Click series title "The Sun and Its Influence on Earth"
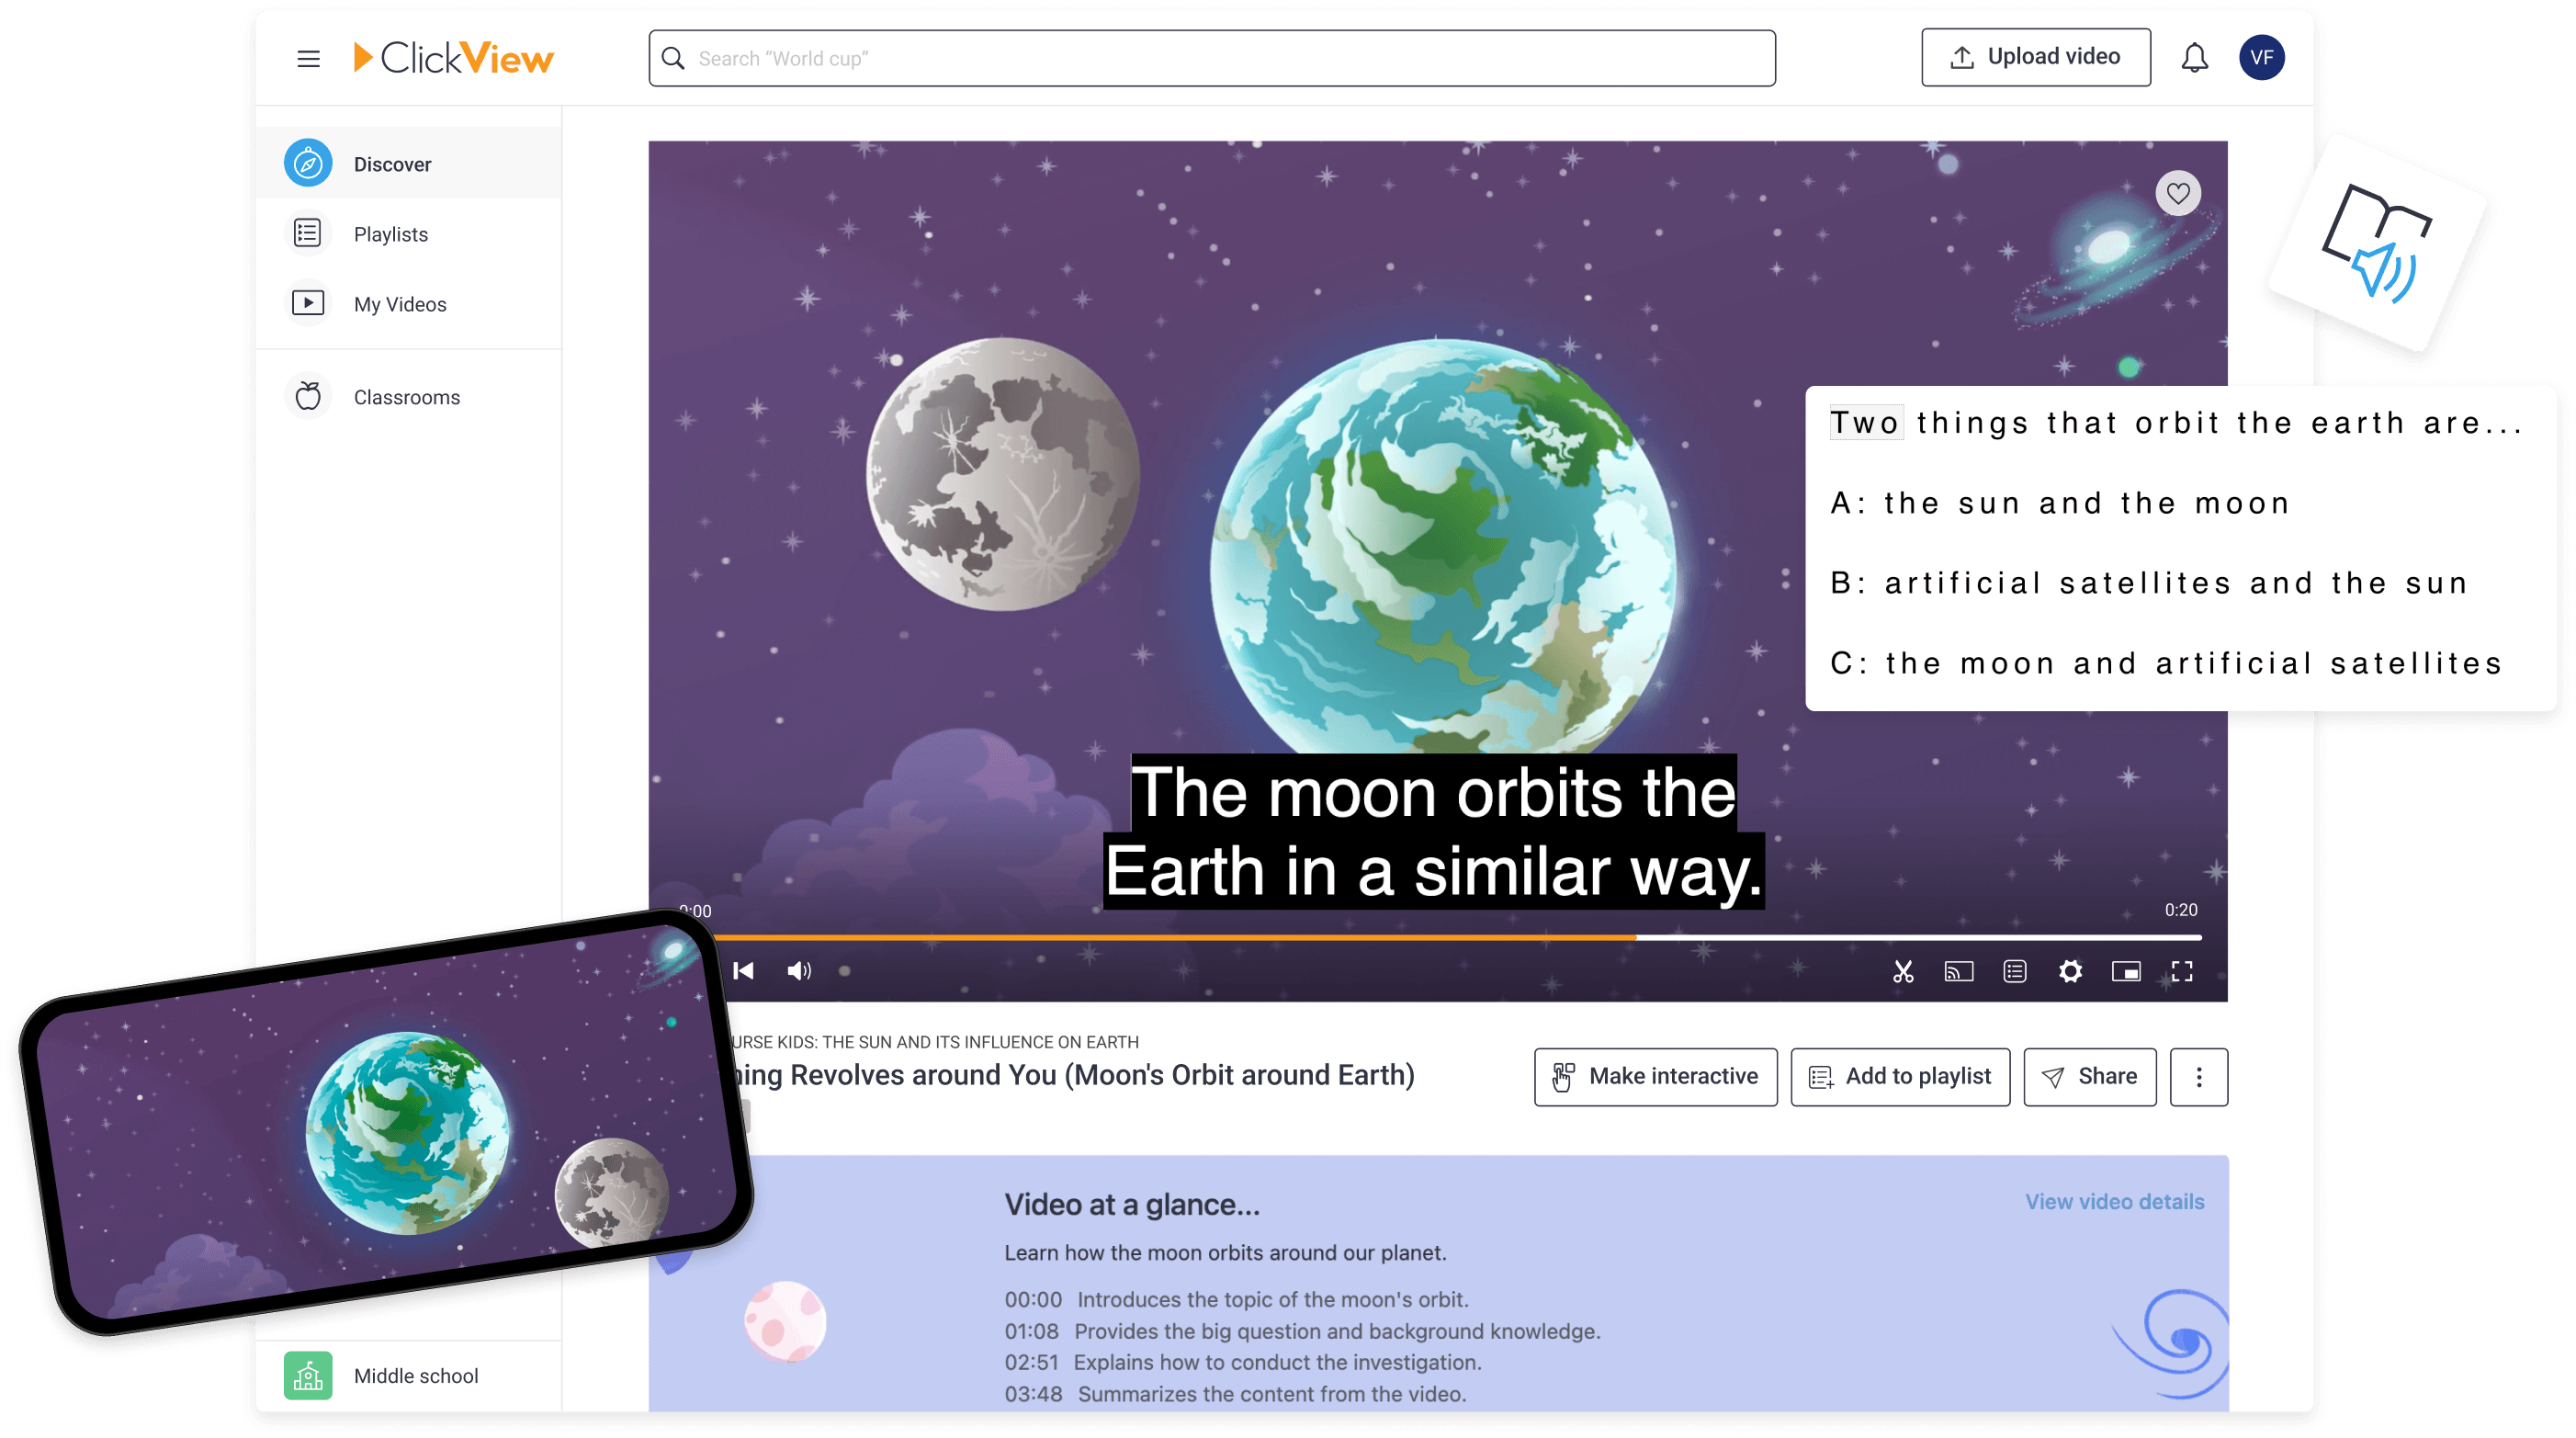Image resolution: width=2576 pixels, height=1438 pixels. pyautogui.click(x=980, y=1041)
